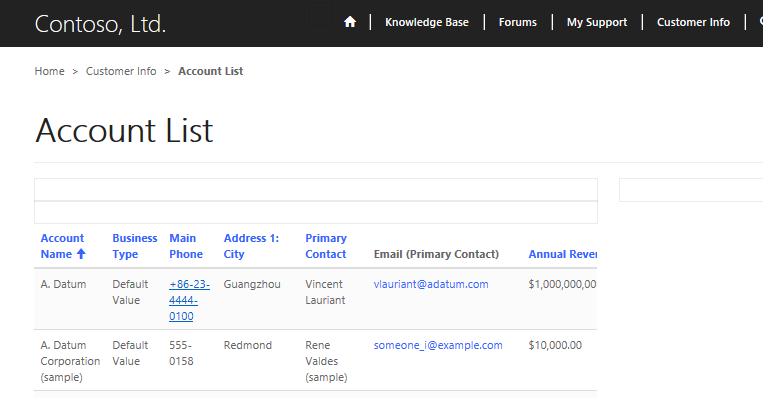Screen dimensions: 763x398
Task: Go to My Support page
Action: (x=597, y=22)
